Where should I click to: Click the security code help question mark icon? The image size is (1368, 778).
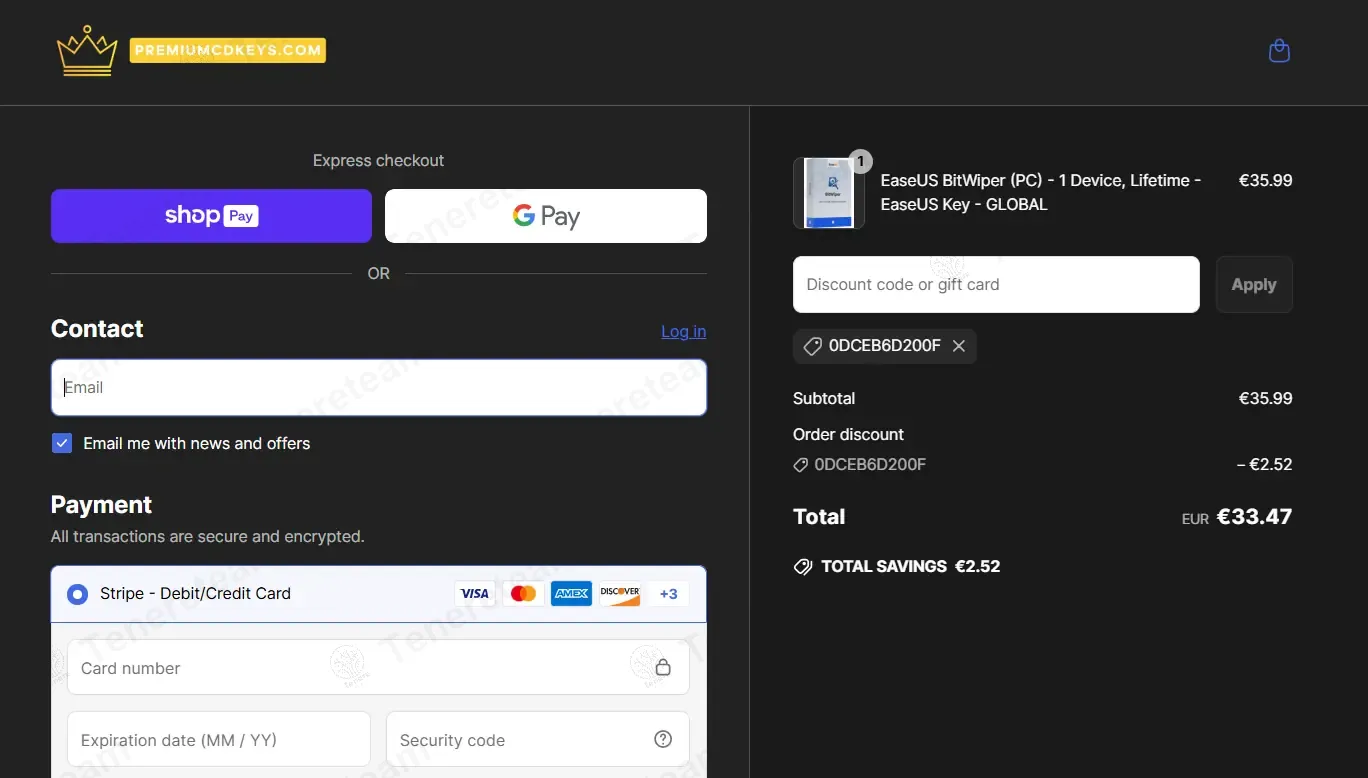tap(662, 739)
